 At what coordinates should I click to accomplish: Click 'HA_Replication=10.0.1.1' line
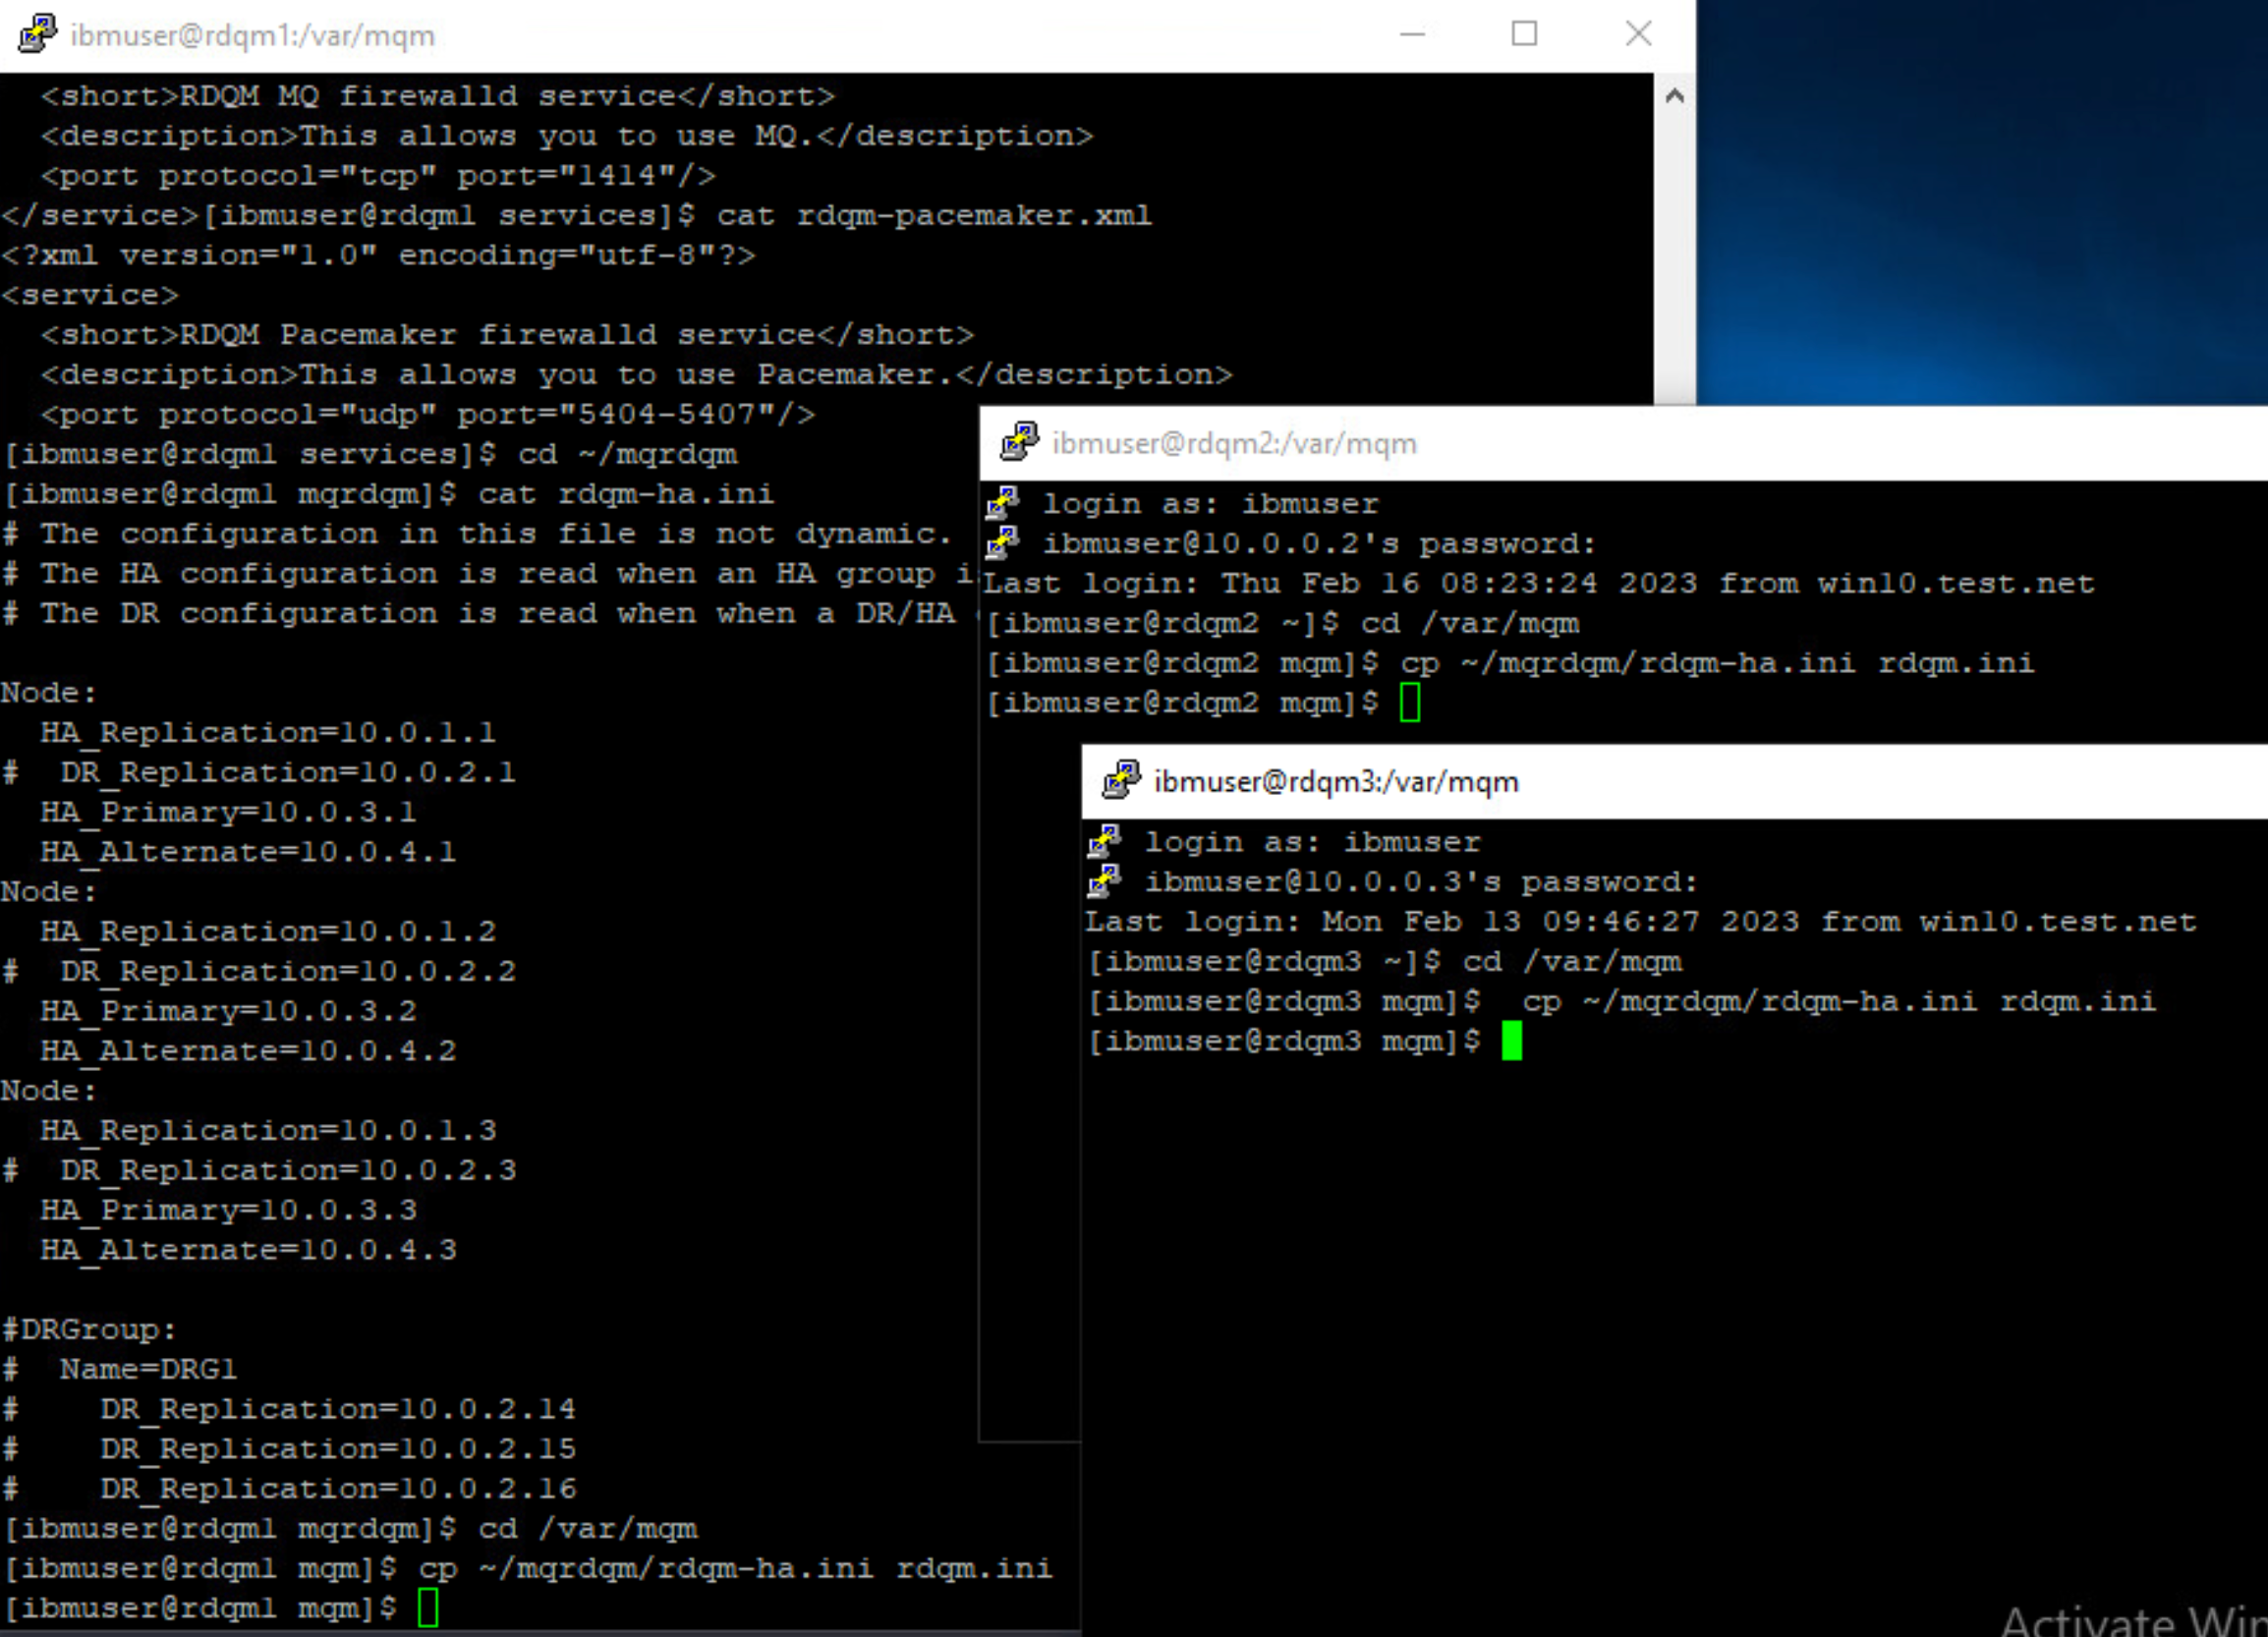click(268, 732)
